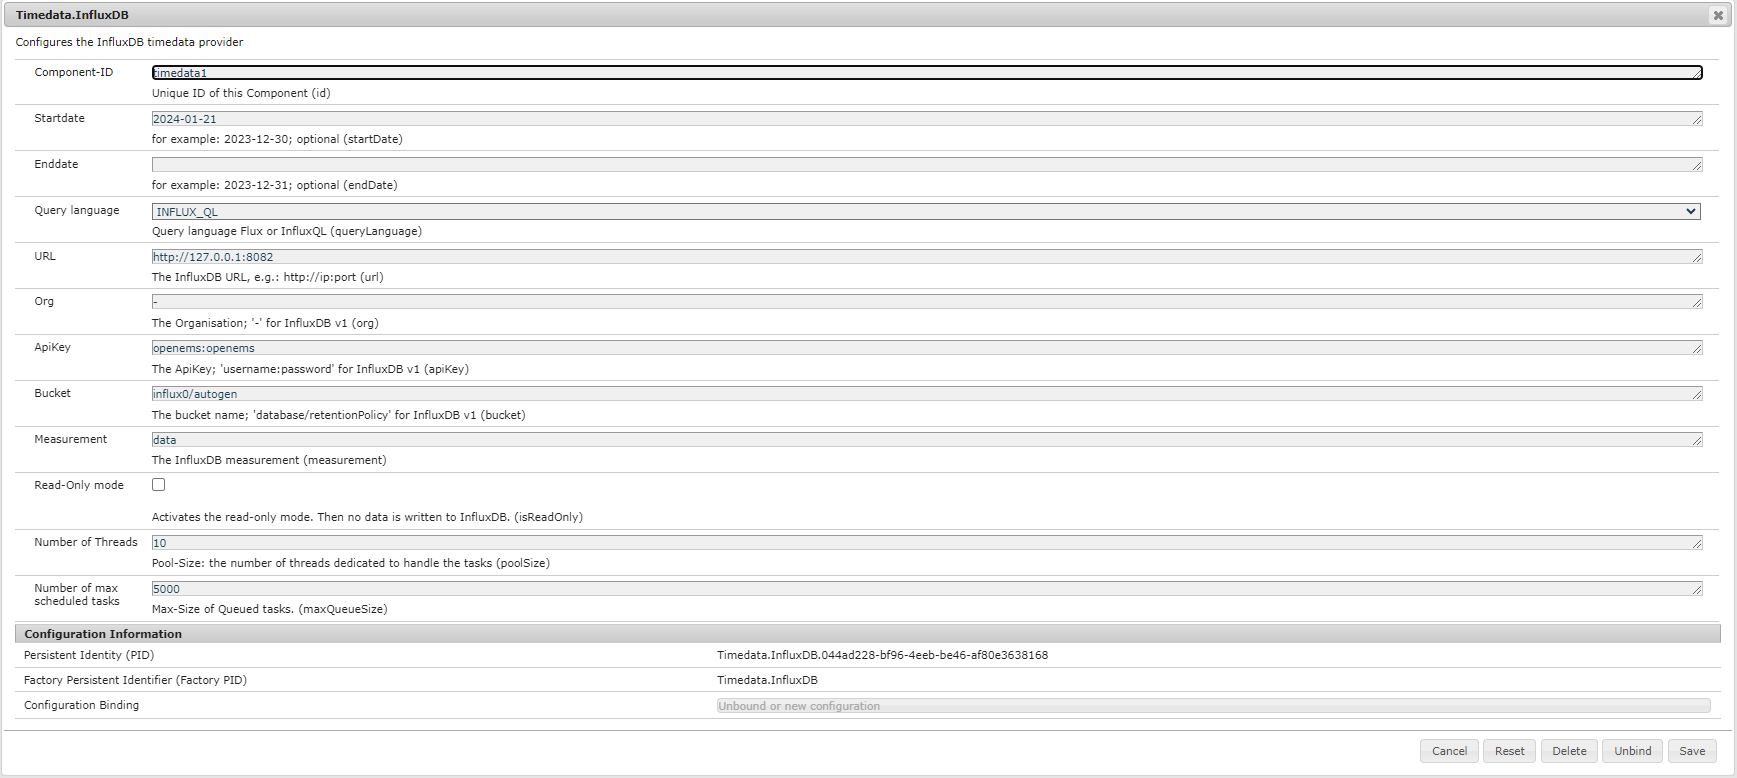The image size is (1737, 778).
Task: Click the Persistent Identity (PID) label
Action: click(x=89, y=655)
